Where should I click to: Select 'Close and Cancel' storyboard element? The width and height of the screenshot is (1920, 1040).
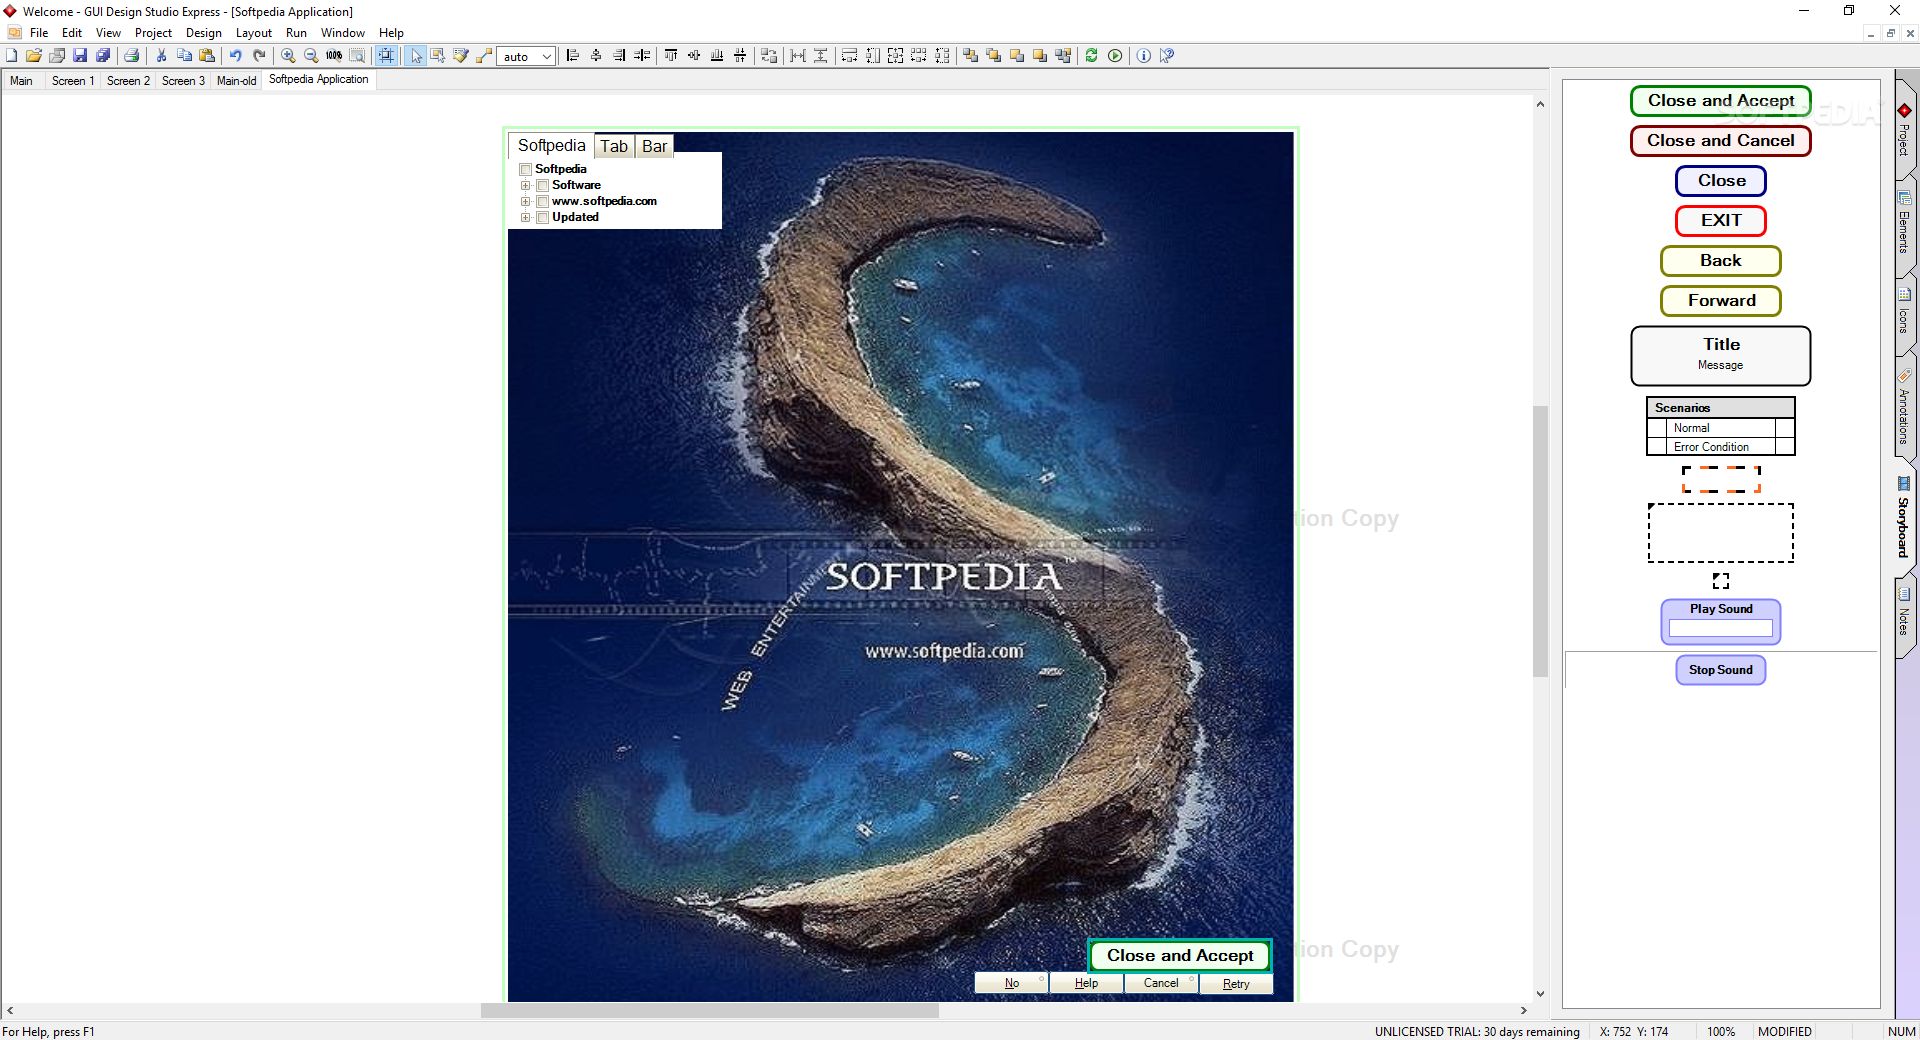pos(1720,141)
